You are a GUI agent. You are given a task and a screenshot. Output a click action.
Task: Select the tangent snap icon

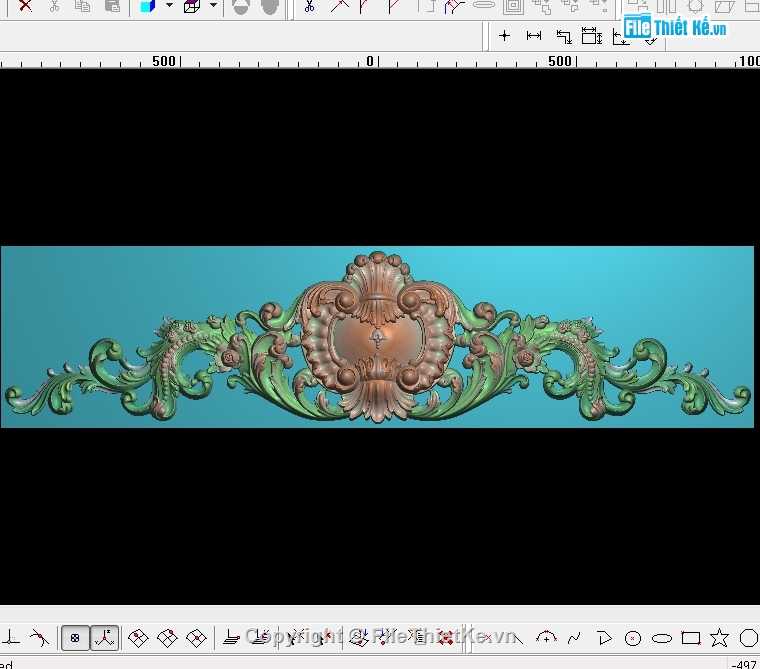pyautogui.click(x=39, y=637)
